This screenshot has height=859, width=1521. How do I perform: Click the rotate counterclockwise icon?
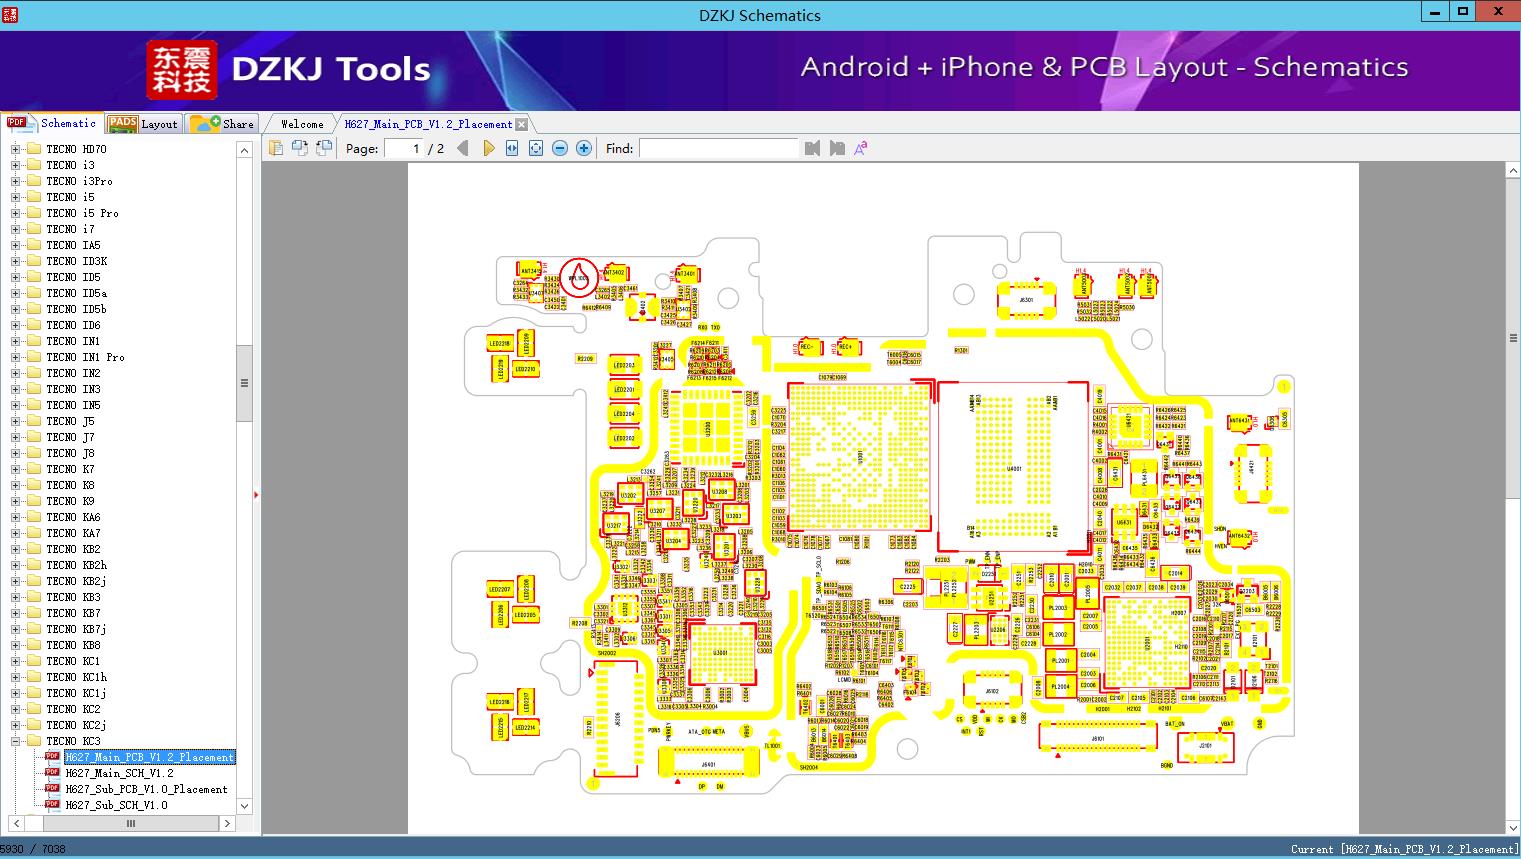300,148
